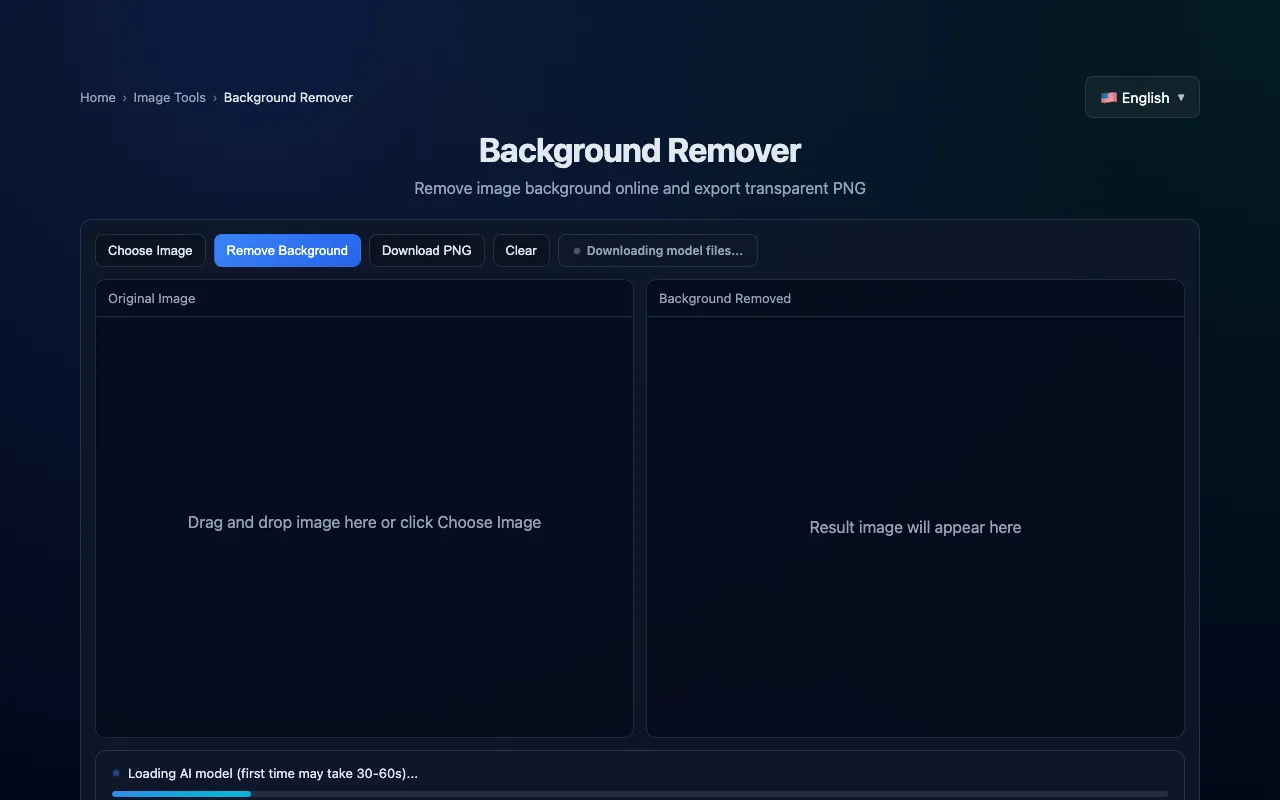Image resolution: width=1280 pixels, height=800 pixels.
Task: Click the Background Remover breadcrumb
Action: coord(288,97)
